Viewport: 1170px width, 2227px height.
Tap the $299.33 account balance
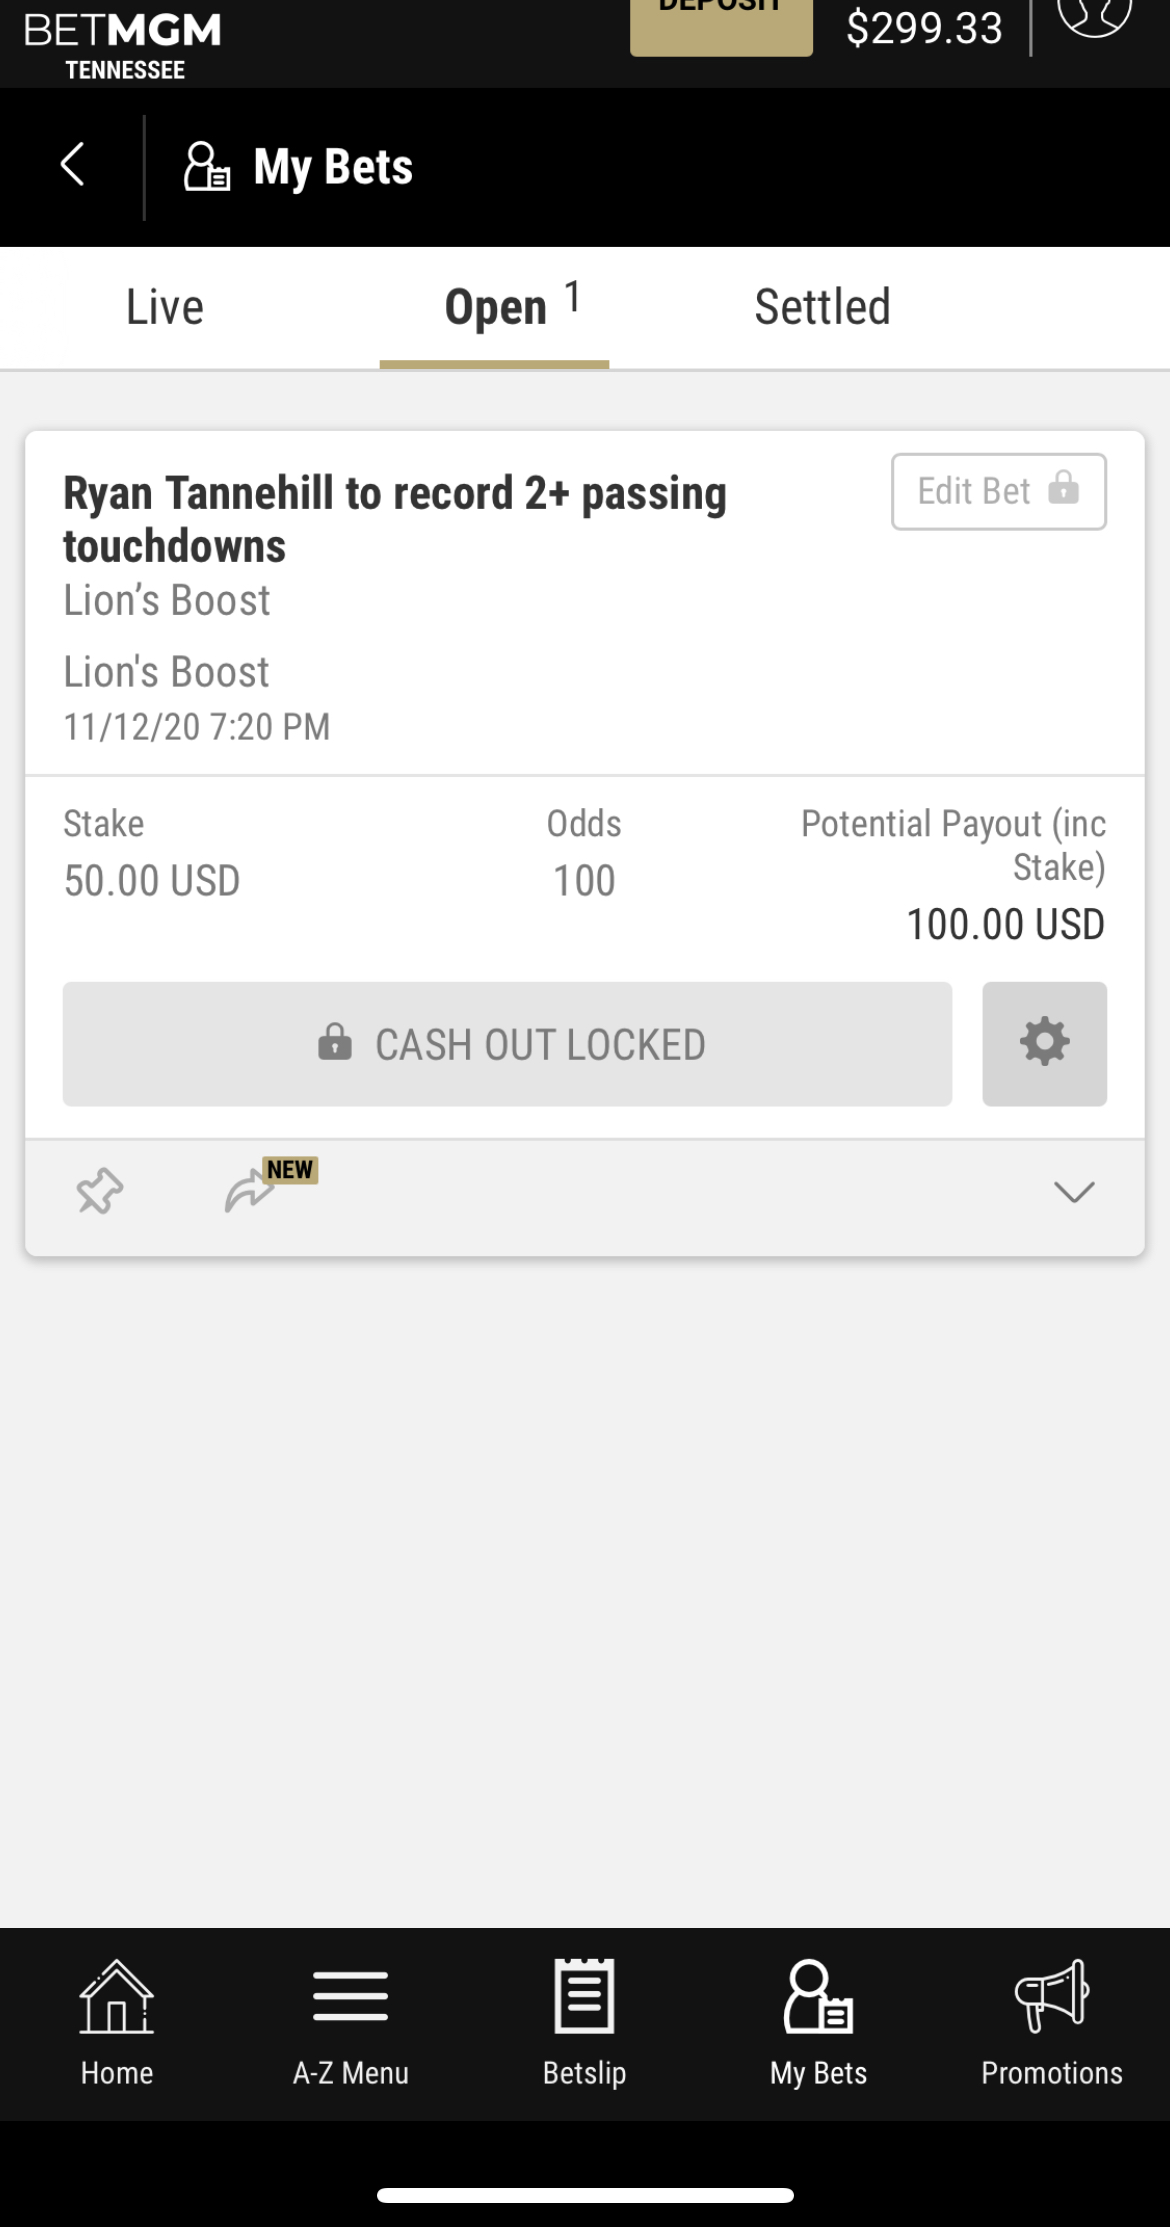click(924, 28)
